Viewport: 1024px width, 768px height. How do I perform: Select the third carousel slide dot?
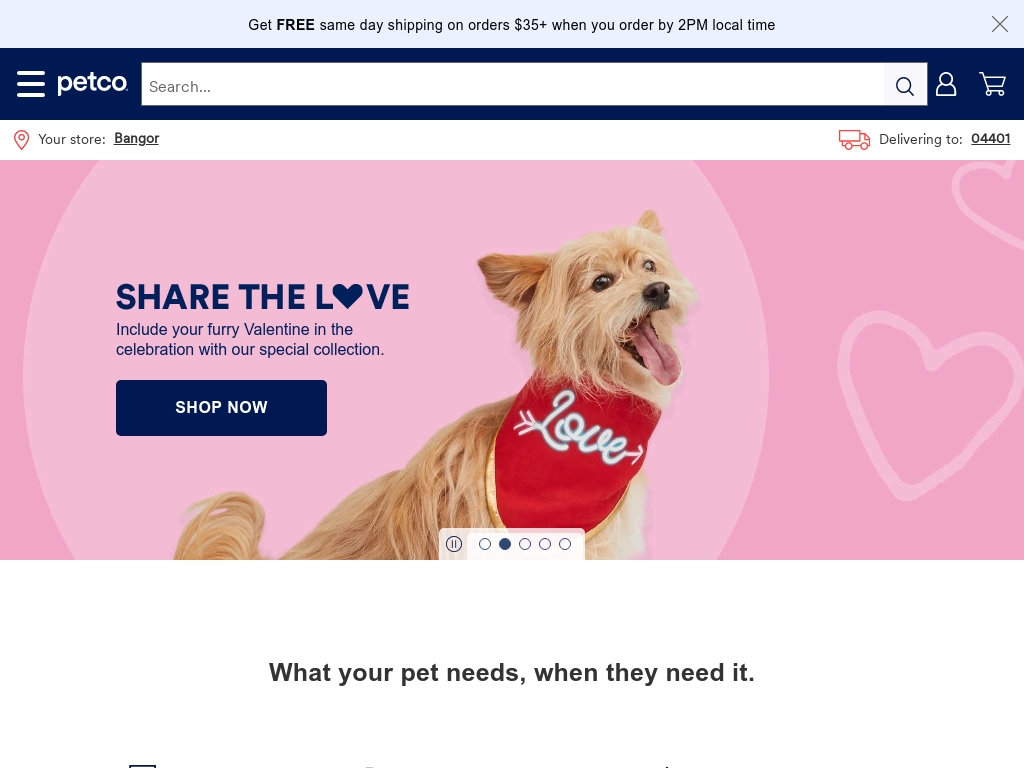tap(525, 544)
